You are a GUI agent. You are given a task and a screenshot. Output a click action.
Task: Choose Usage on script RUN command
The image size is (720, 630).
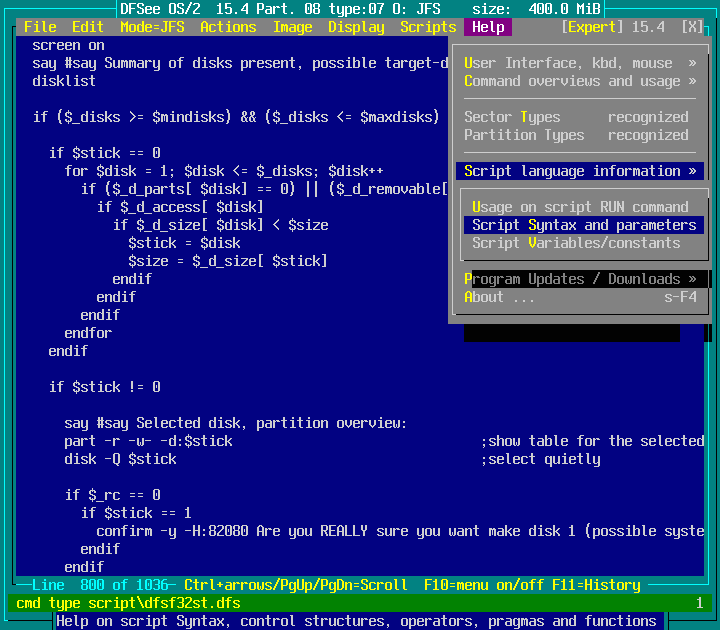(x=580, y=207)
